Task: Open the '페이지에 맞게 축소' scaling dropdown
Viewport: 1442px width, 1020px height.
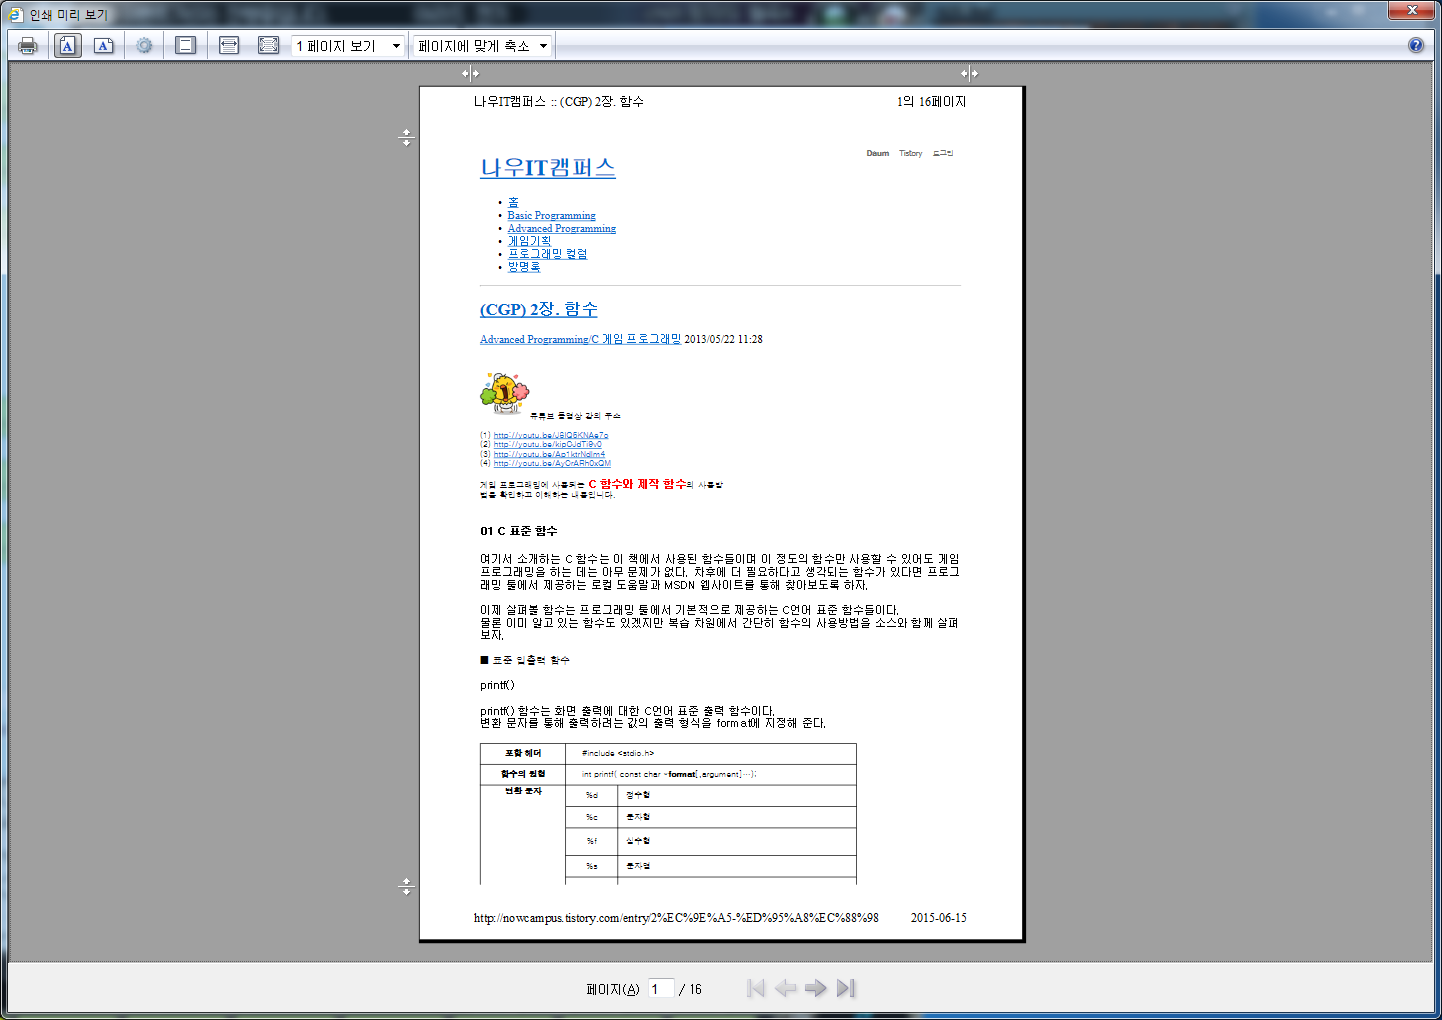Action: coord(483,46)
